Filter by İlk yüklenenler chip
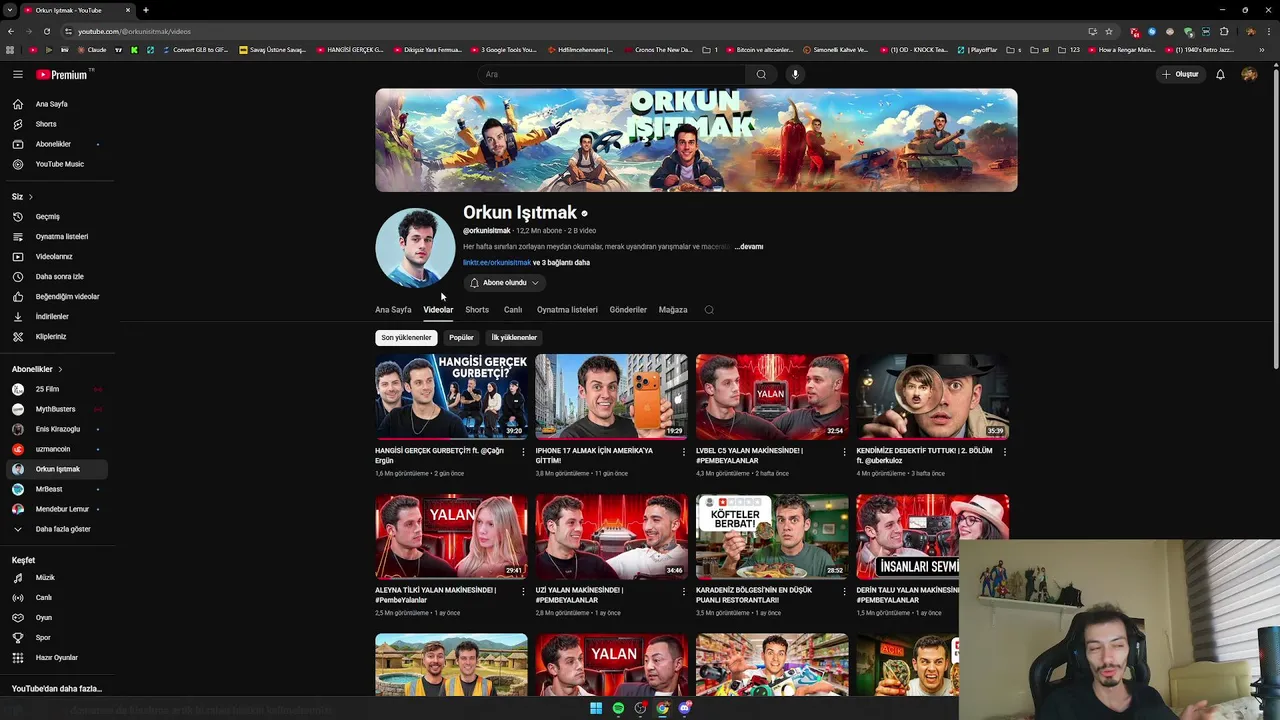This screenshot has height=720, width=1280. tap(514, 338)
